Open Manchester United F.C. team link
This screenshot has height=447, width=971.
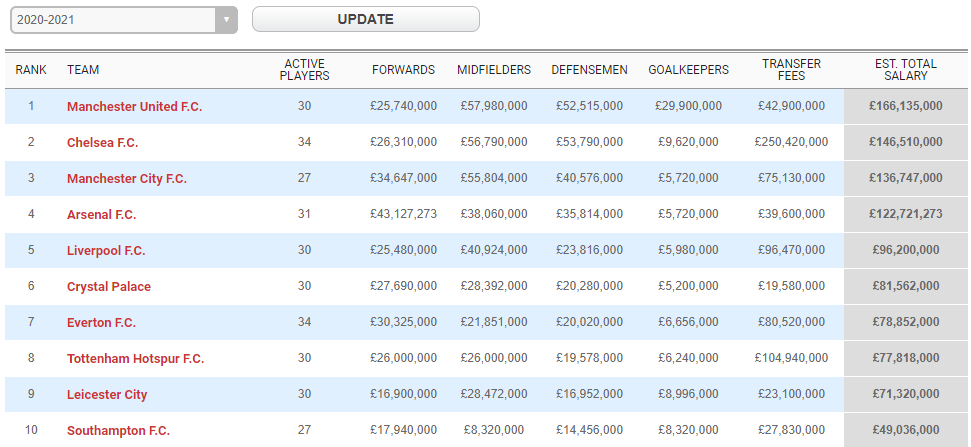click(x=134, y=106)
